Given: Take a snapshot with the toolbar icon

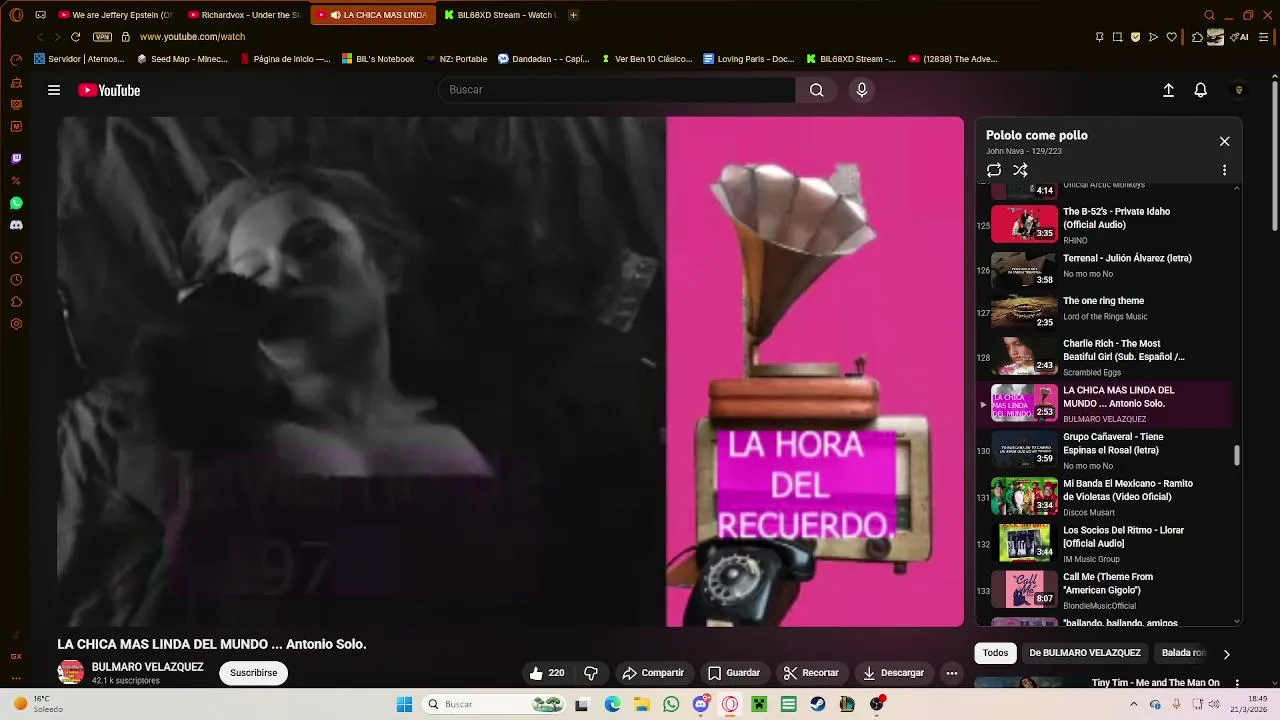Looking at the screenshot, I should tap(1118, 37).
